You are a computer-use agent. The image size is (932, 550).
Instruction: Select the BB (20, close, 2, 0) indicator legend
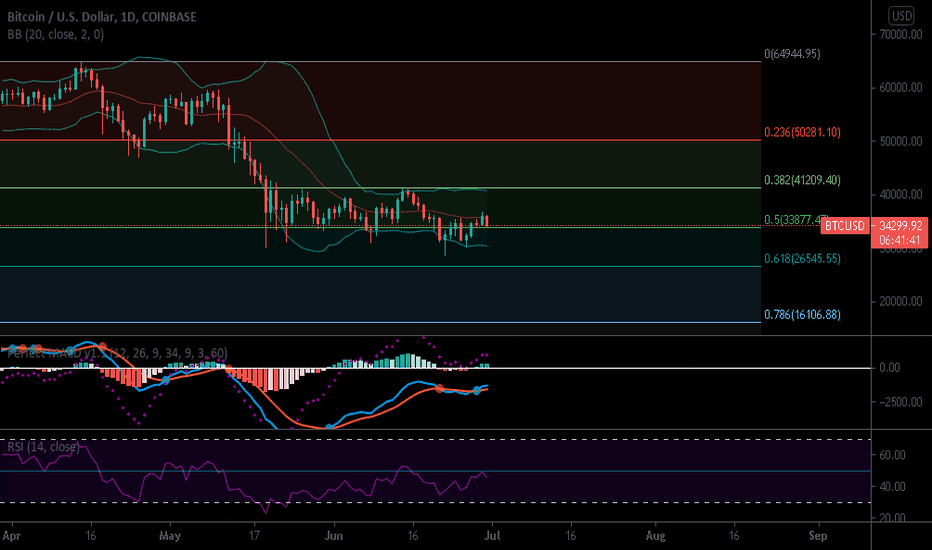(56, 34)
